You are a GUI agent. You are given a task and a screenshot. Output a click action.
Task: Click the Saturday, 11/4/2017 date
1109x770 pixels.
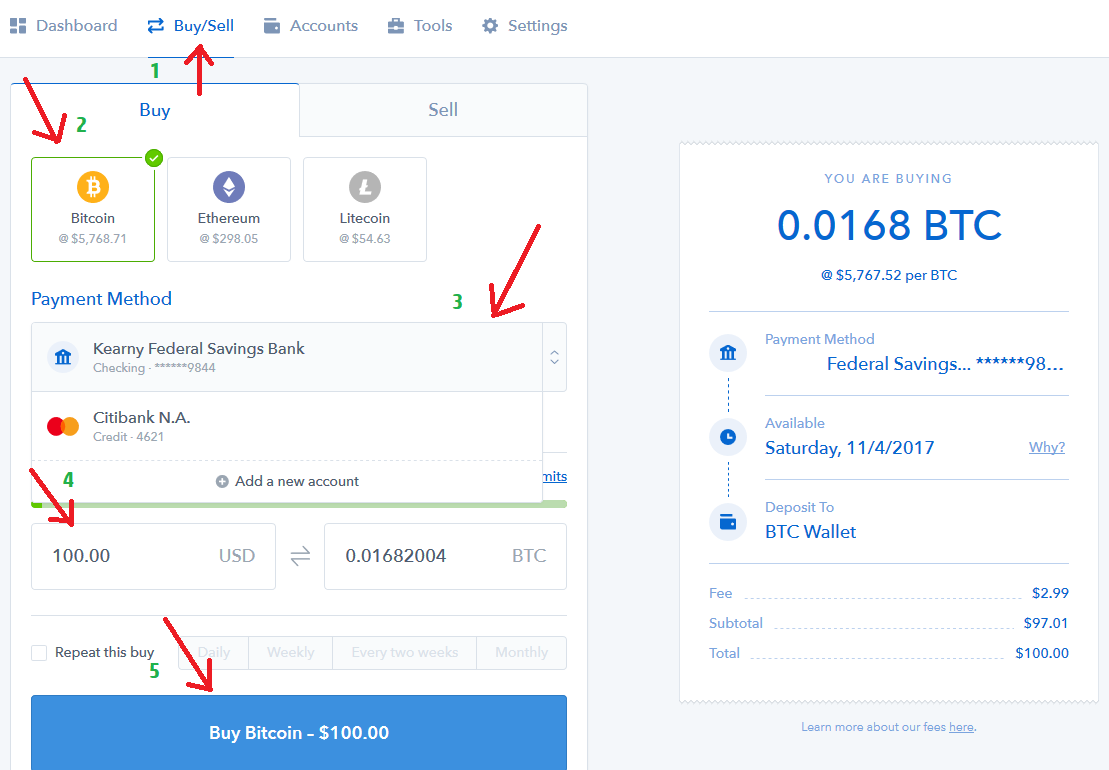coord(849,448)
